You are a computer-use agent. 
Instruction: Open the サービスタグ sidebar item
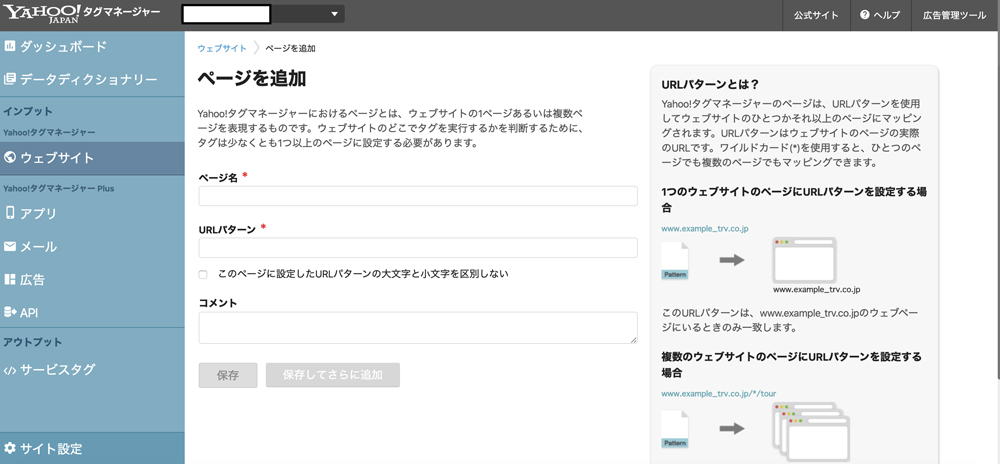tap(92, 370)
